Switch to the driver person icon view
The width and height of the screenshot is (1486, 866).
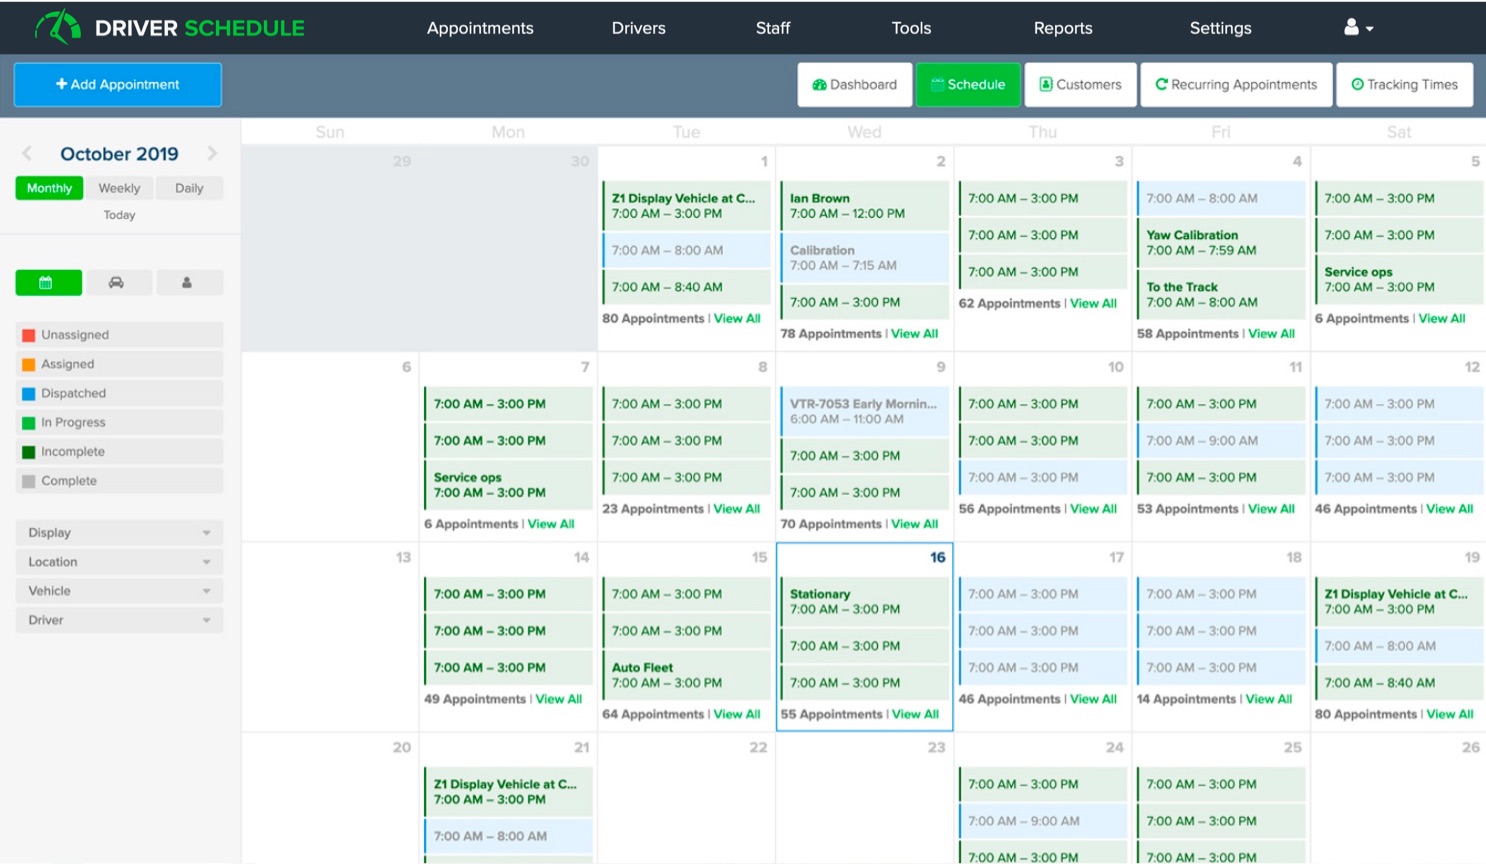click(x=187, y=283)
